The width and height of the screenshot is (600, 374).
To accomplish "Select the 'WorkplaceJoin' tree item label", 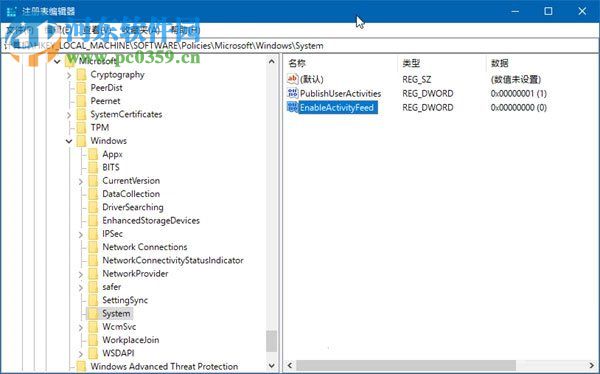I will [130, 340].
